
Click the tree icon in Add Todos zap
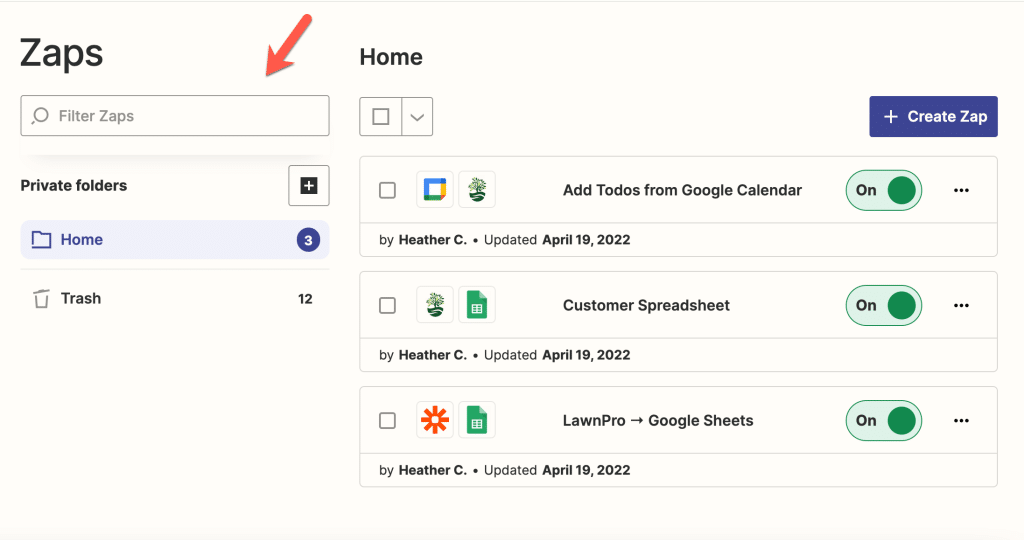point(477,189)
